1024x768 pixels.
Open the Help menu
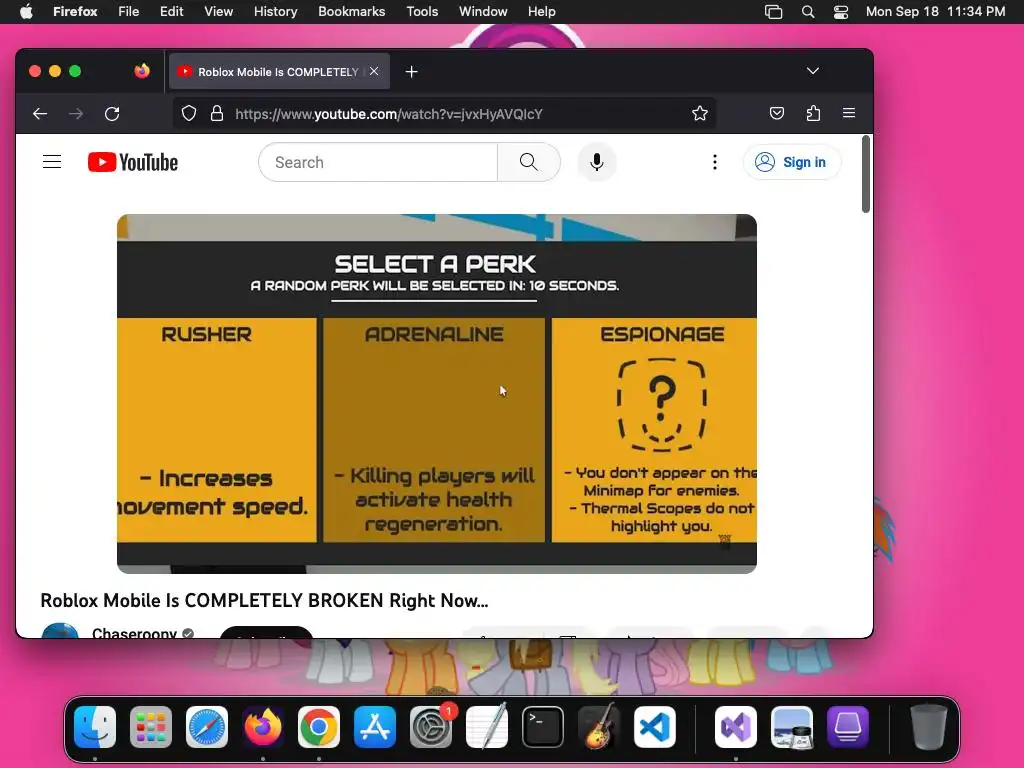[x=541, y=12]
